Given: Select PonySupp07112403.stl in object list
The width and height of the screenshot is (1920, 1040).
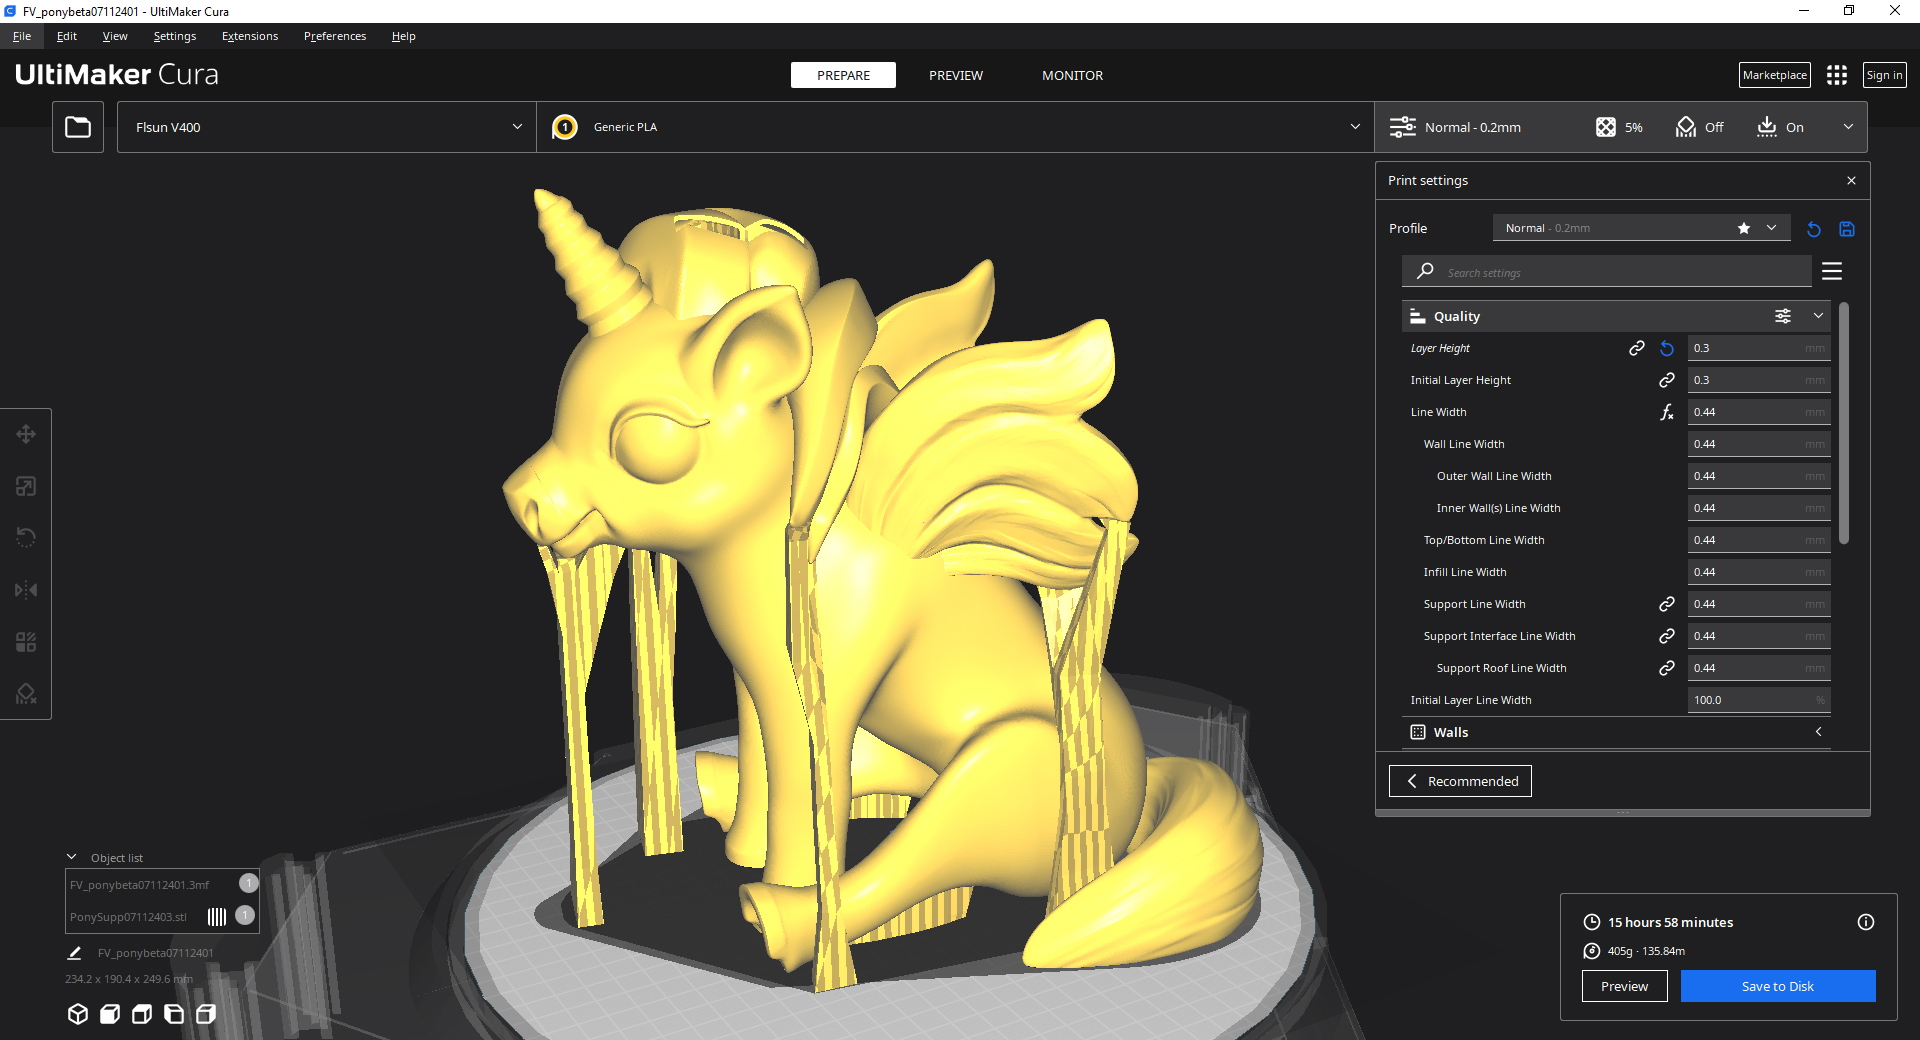Looking at the screenshot, I should [130, 917].
